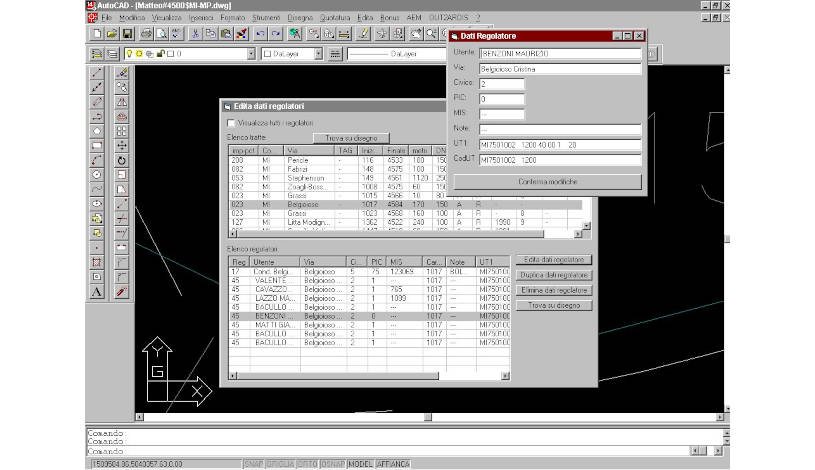Open the Quotatura menu
The height and width of the screenshot is (470, 815).
pyautogui.click(x=335, y=18)
